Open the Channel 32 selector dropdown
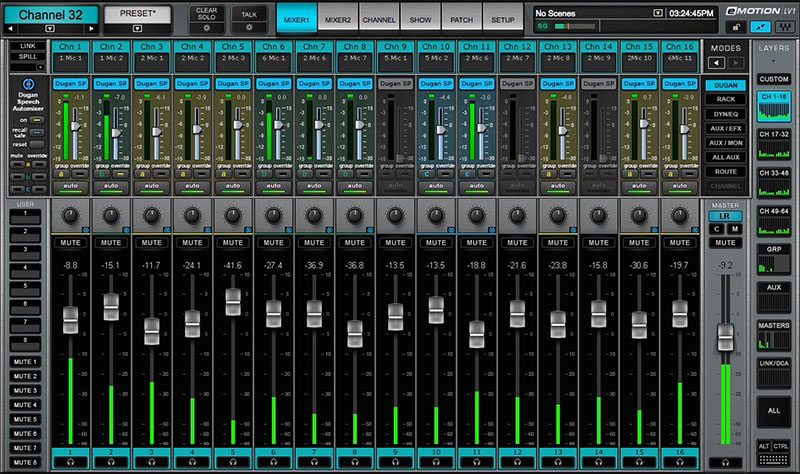This screenshot has height=474, width=800. (50, 29)
